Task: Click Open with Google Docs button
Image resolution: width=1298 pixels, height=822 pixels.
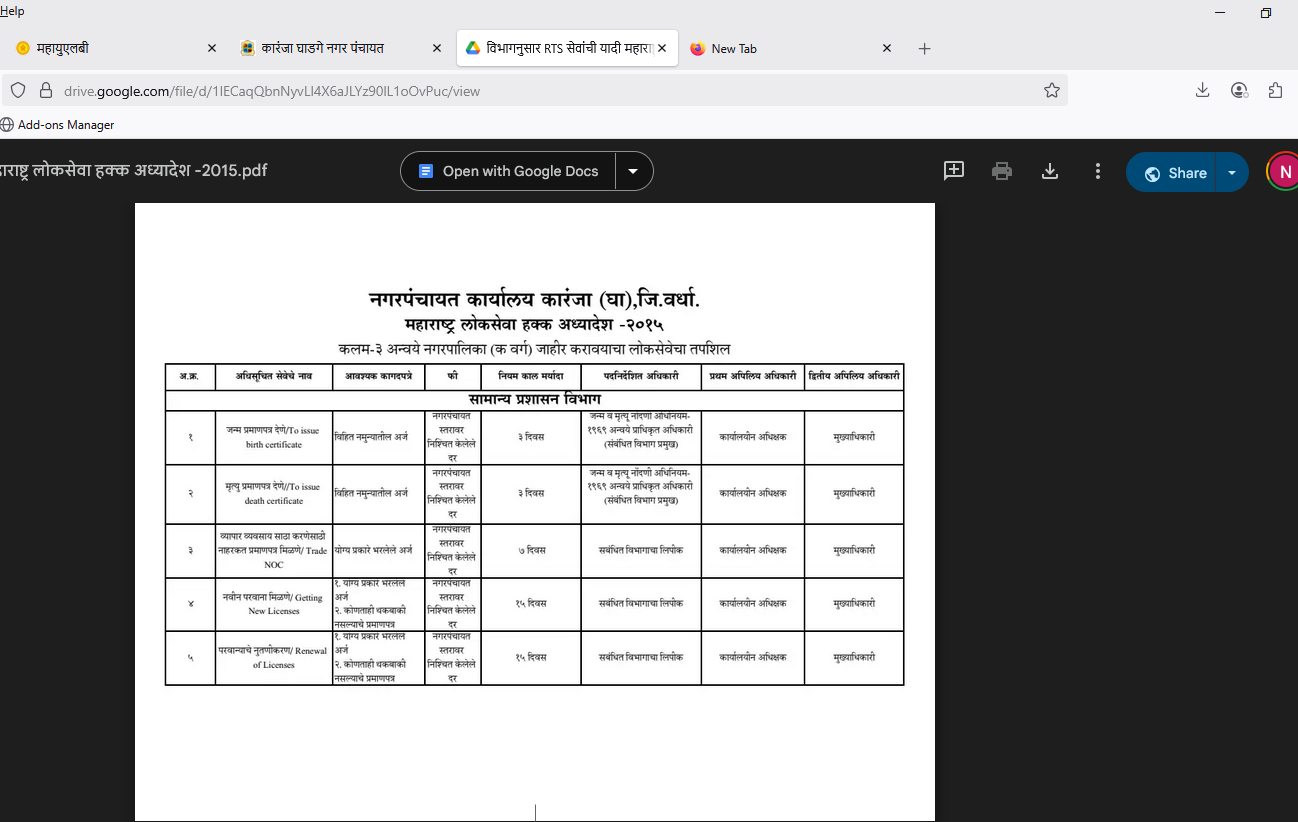Action: [508, 171]
